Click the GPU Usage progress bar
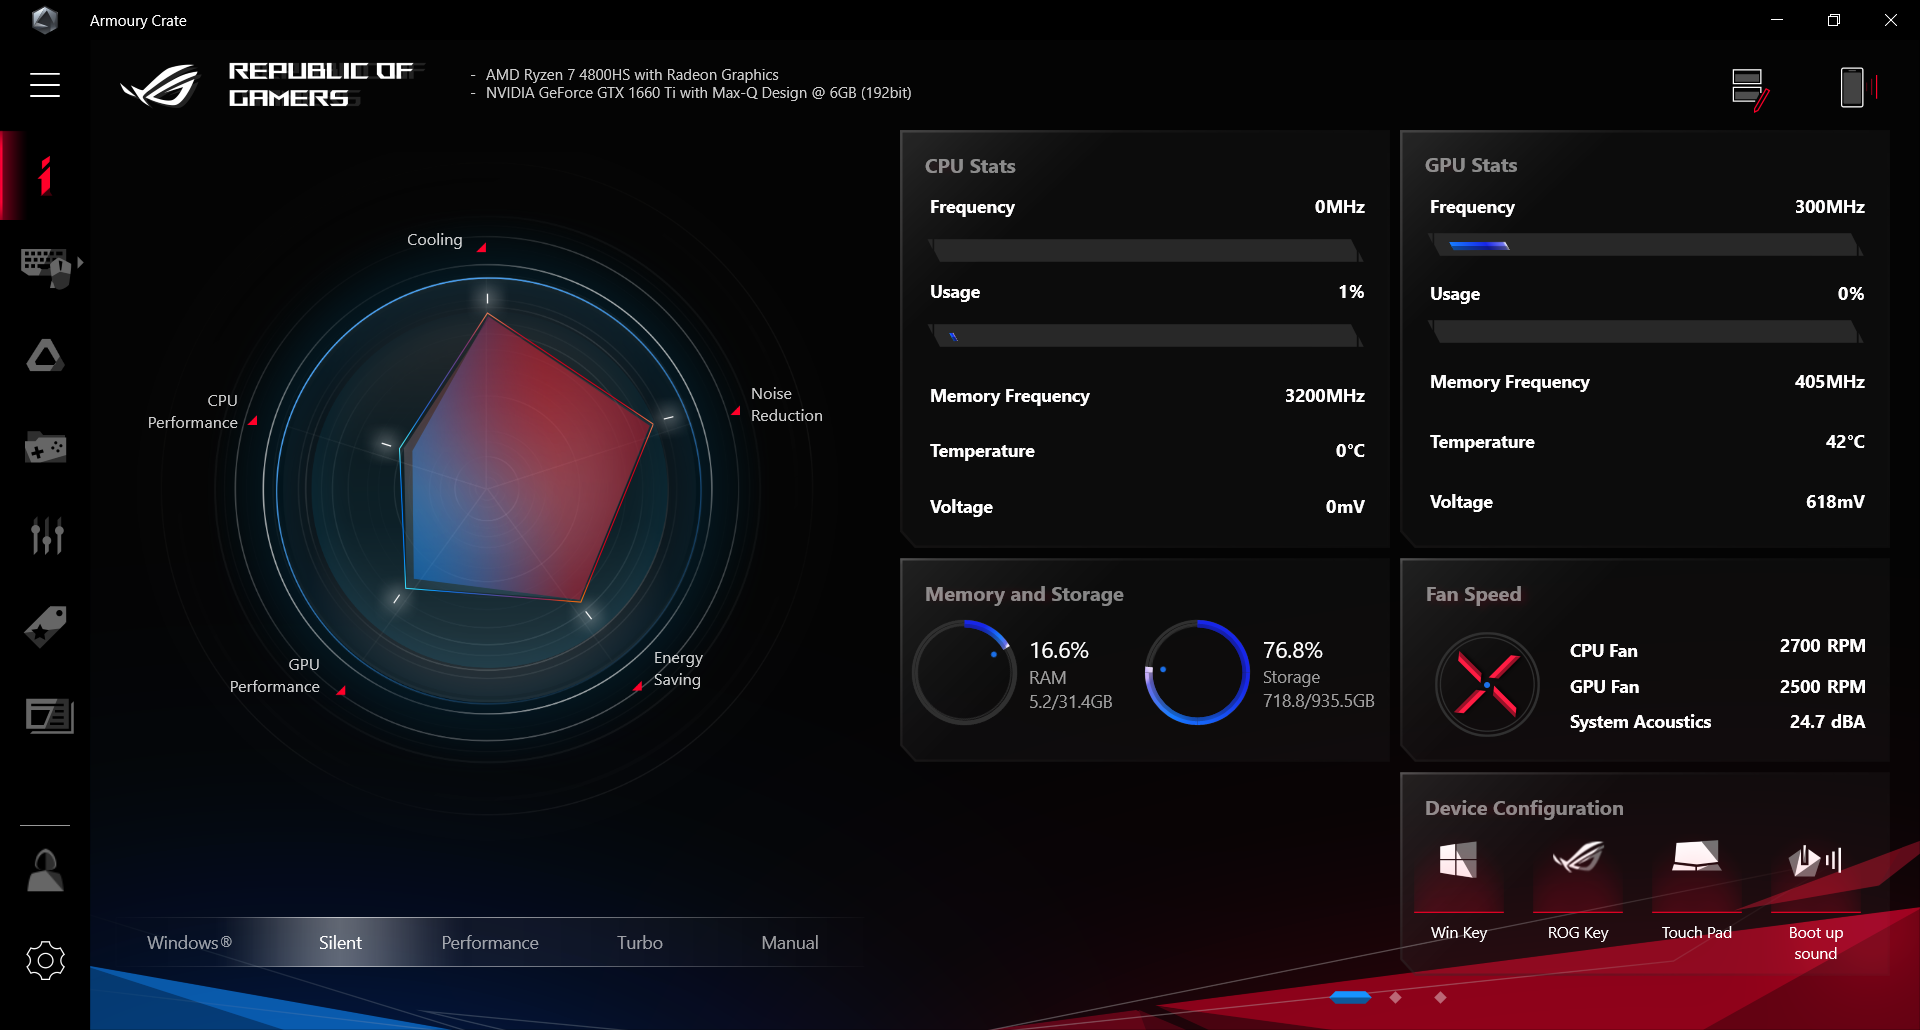Screen dimensions: 1920x1030 tap(1646, 331)
